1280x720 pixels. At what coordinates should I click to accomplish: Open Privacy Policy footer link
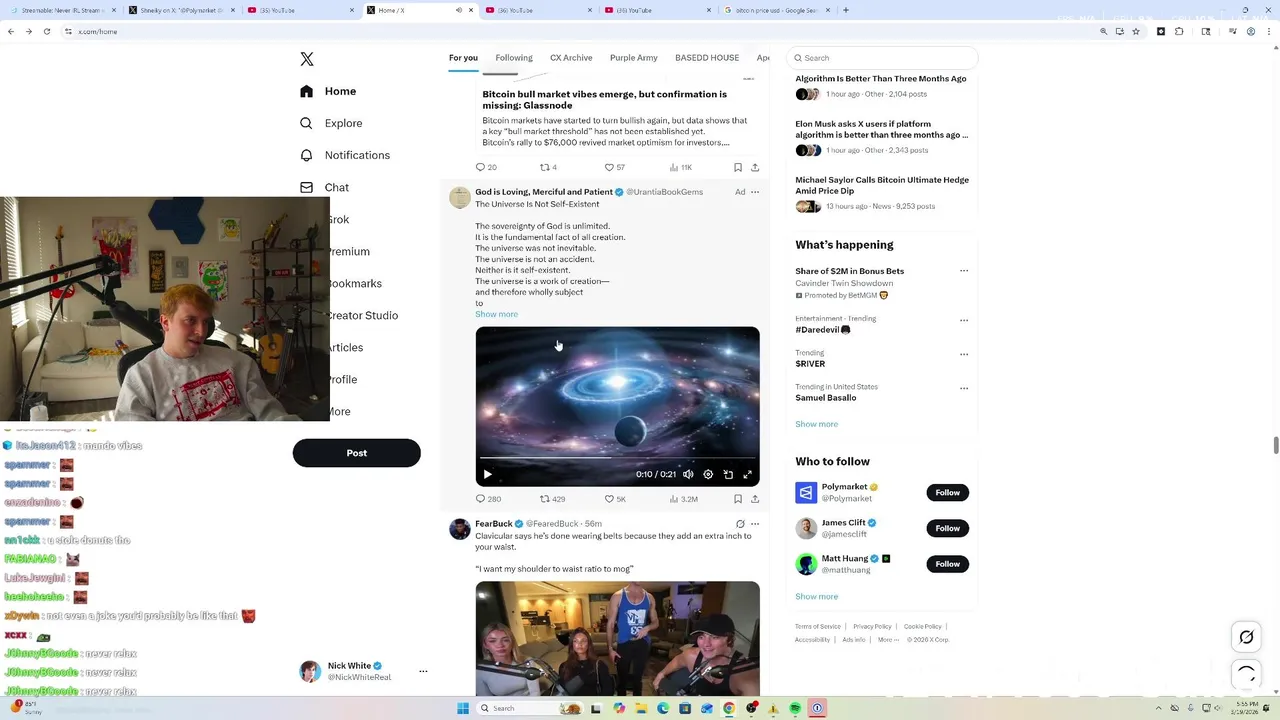872,627
